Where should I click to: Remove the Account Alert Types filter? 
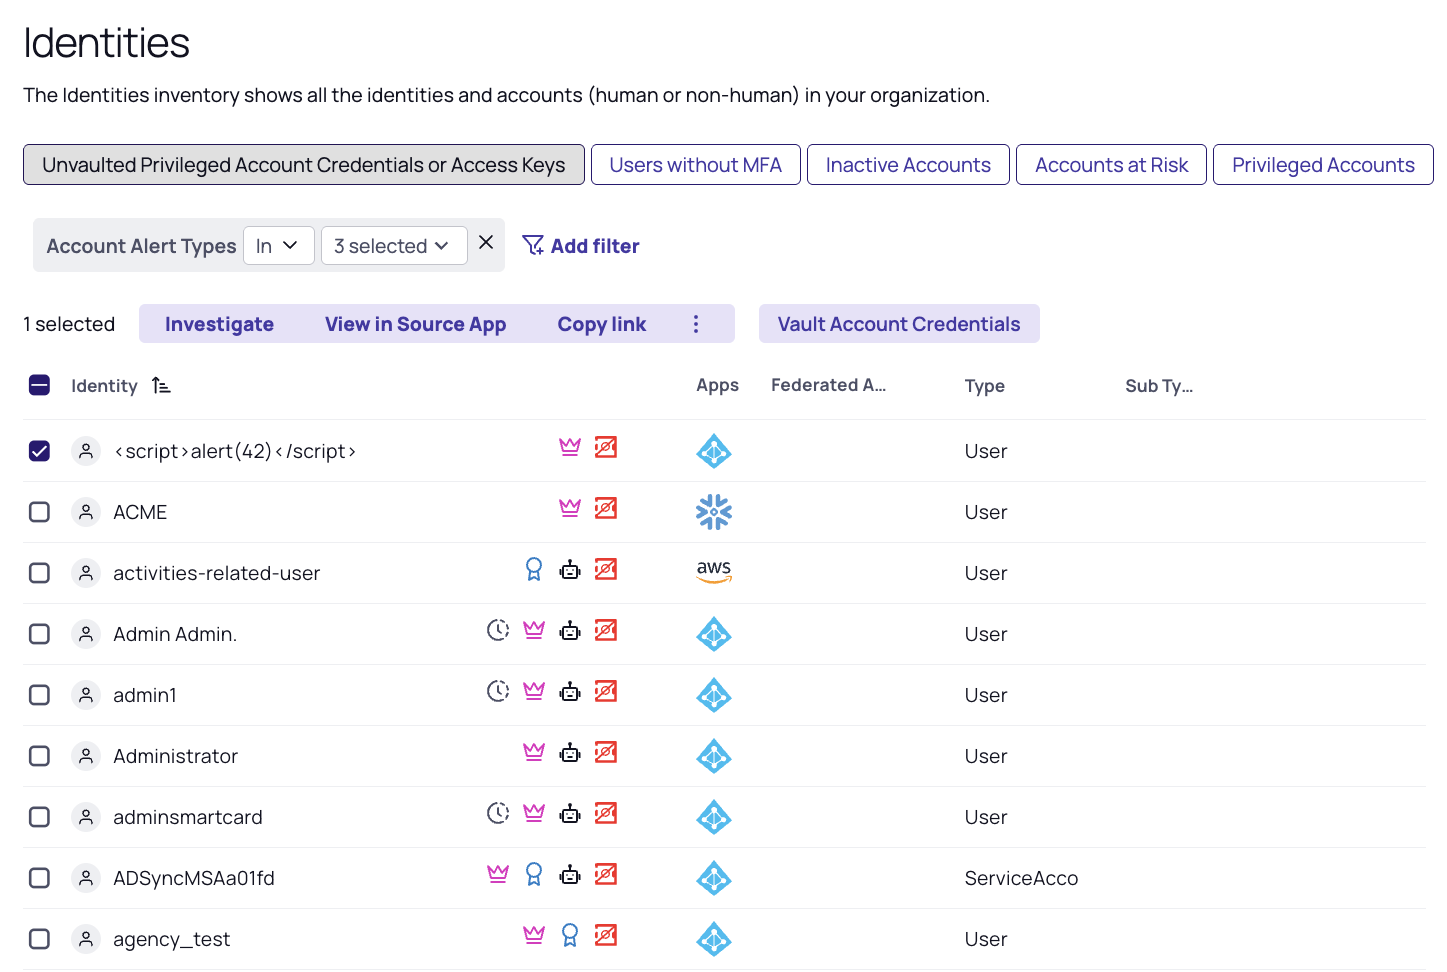(486, 243)
